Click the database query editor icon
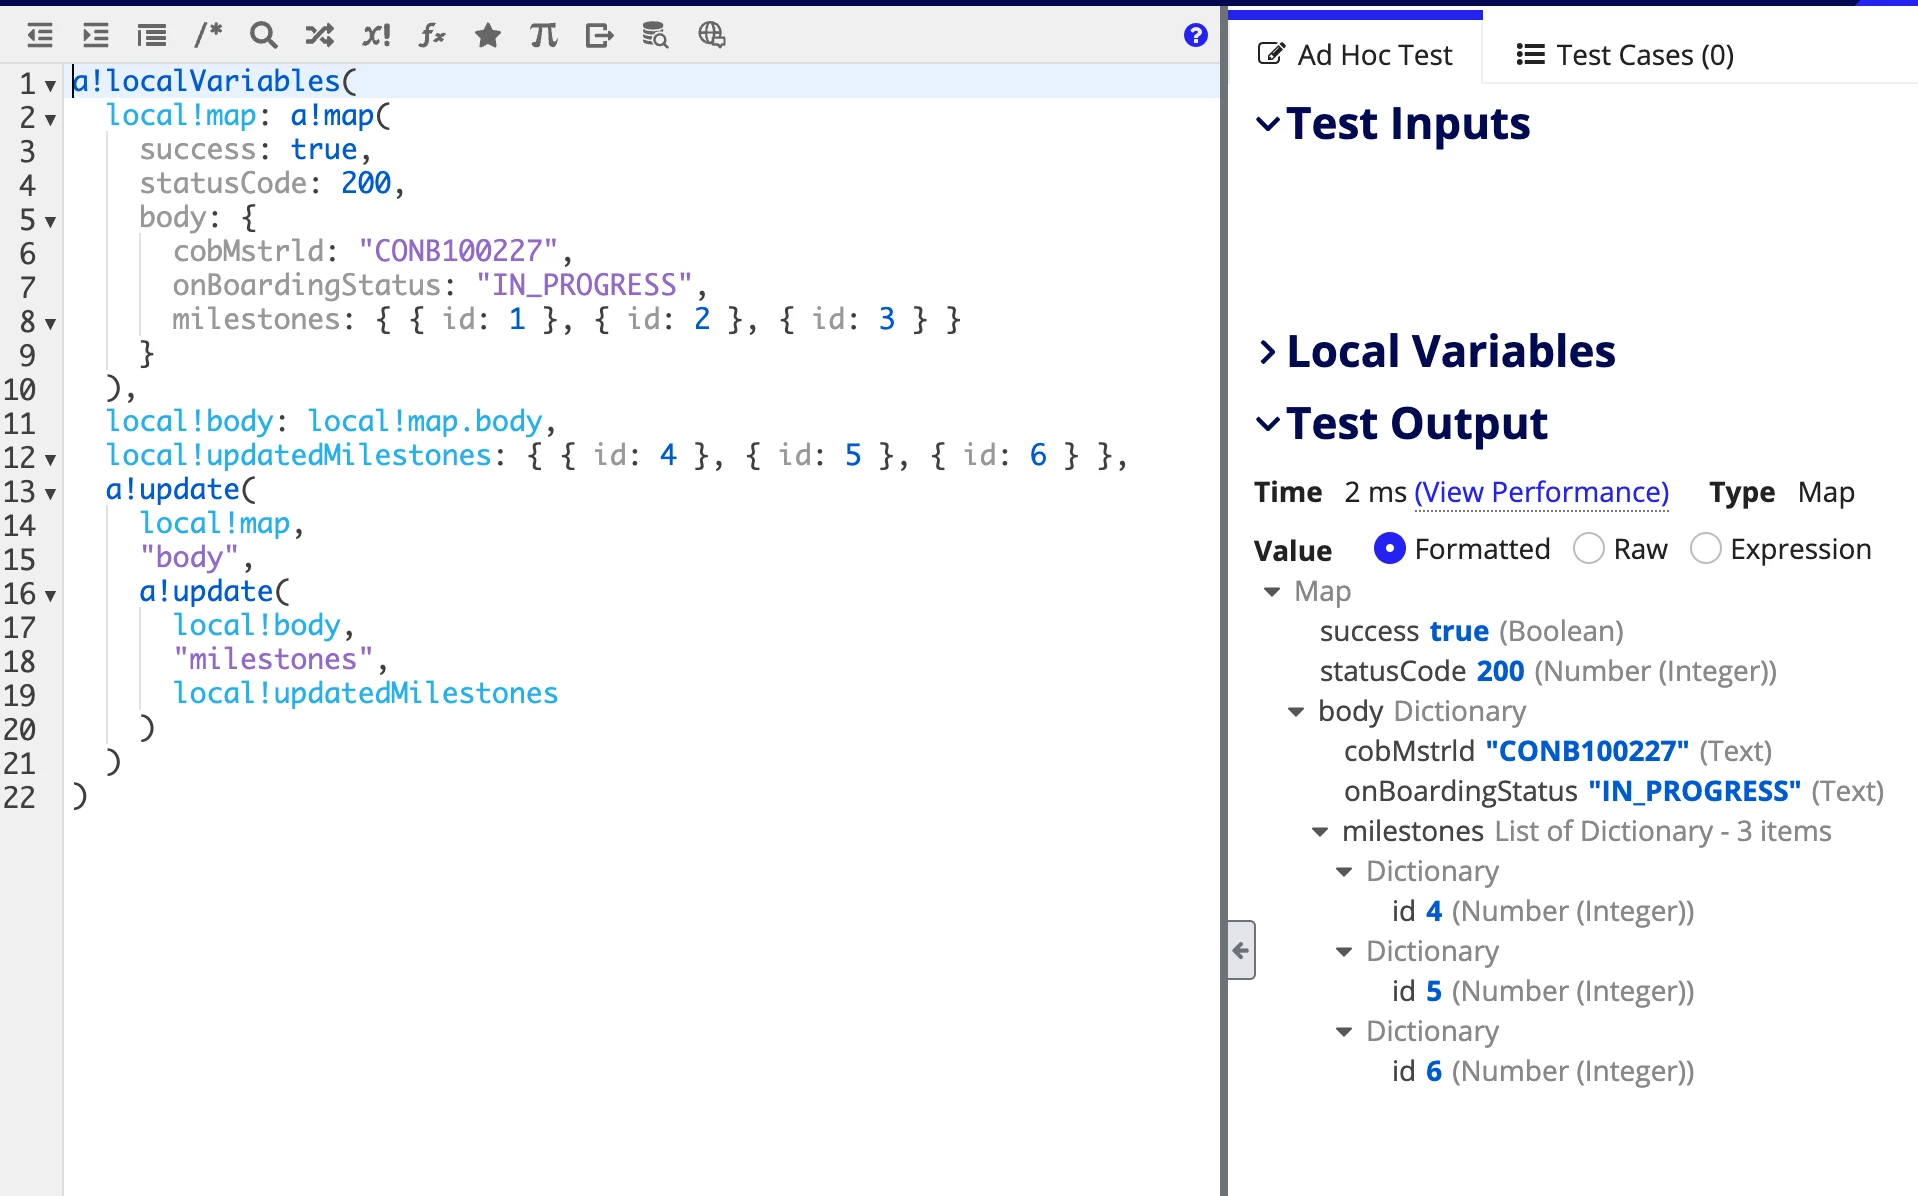The height and width of the screenshot is (1196, 1918). 655,36
